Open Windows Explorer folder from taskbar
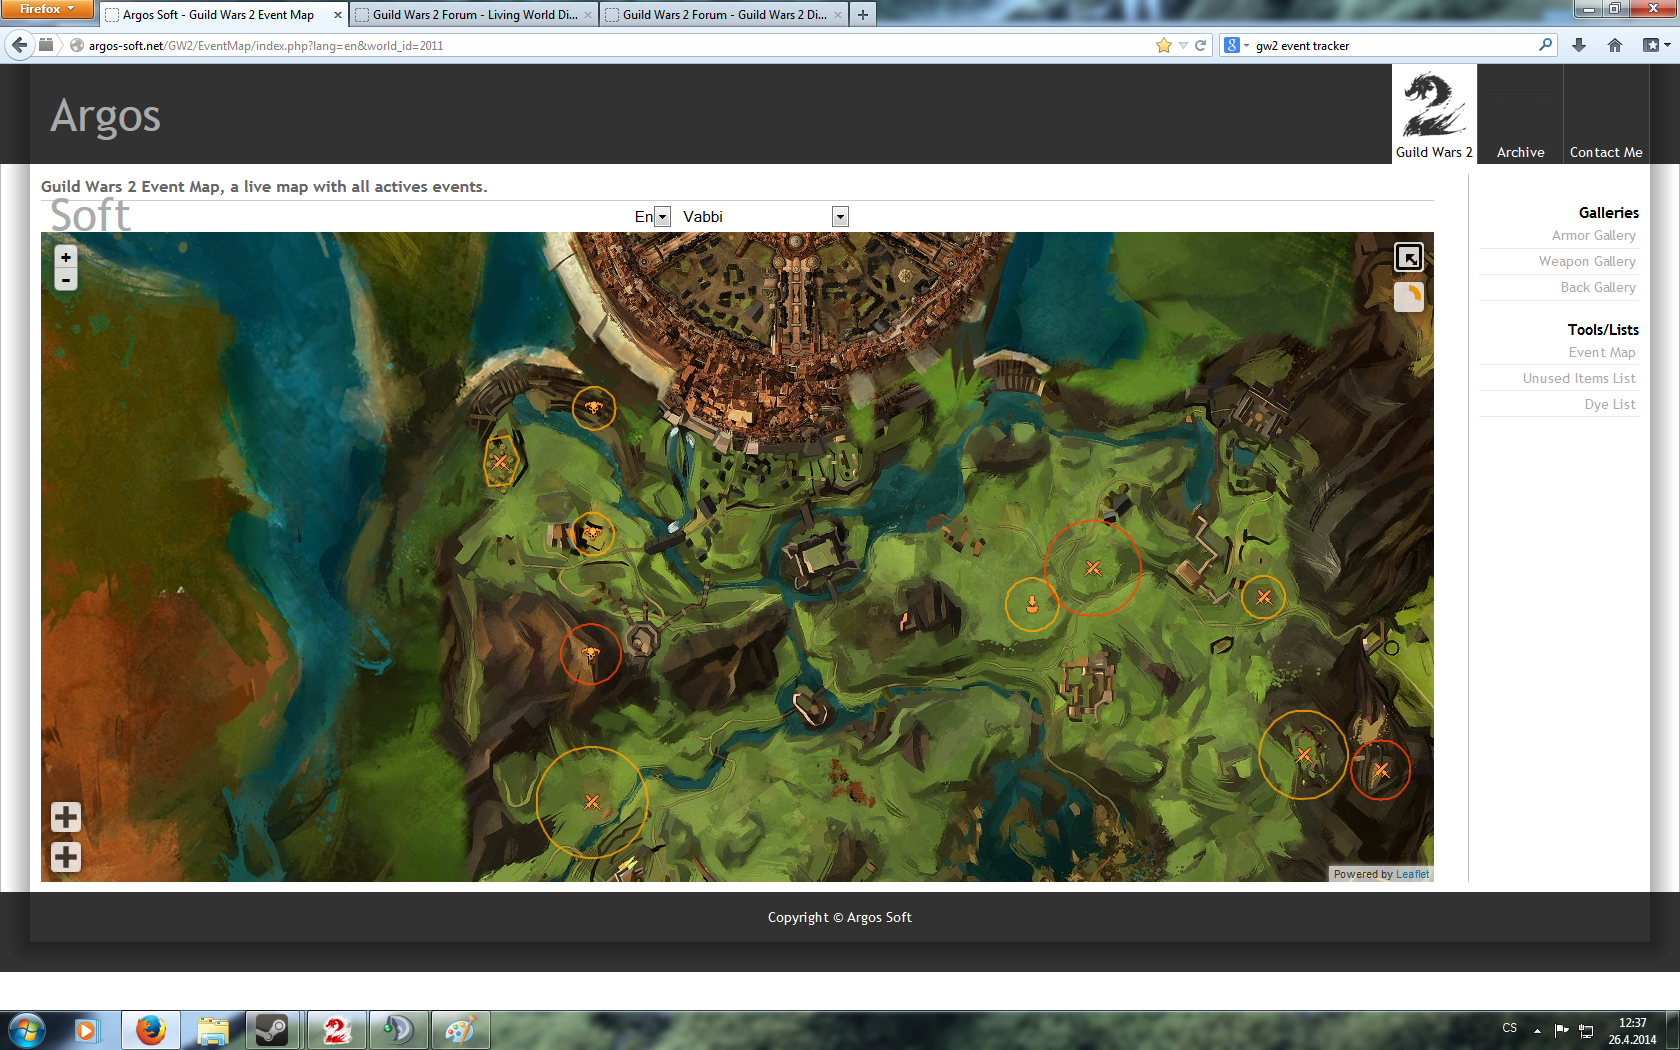The width and height of the screenshot is (1680, 1050). (212, 1030)
